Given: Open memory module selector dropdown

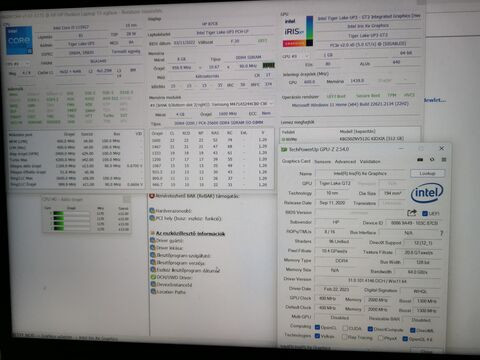Looking at the screenshot, I should click(212, 104).
